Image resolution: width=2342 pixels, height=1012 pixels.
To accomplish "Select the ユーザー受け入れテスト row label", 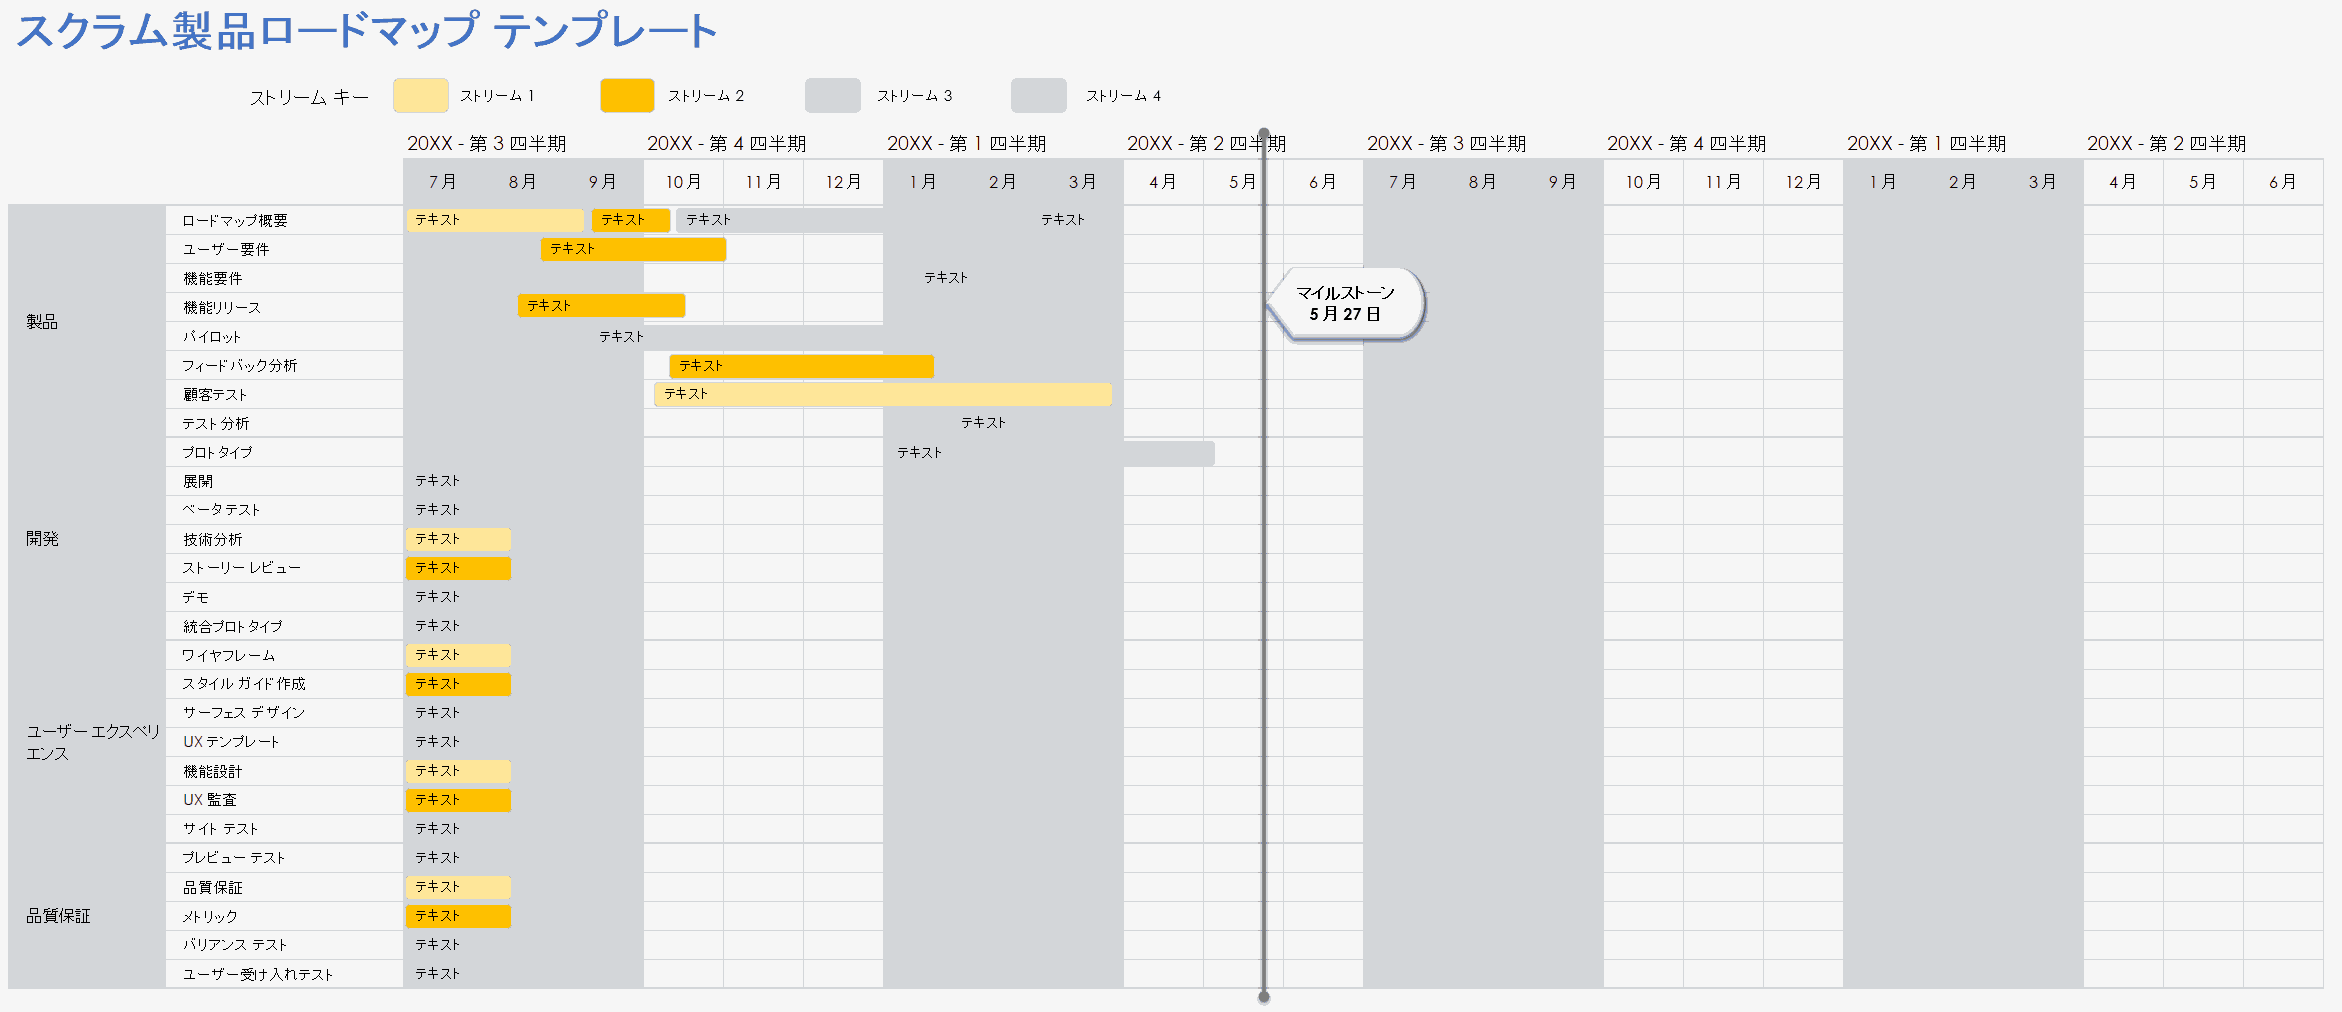I will (x=258, y=974).
